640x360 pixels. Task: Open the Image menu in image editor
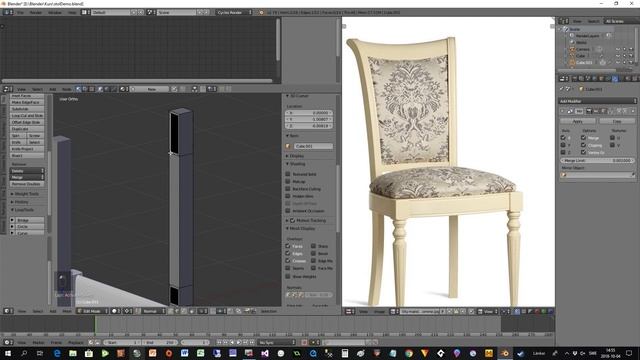coord(380,311)
